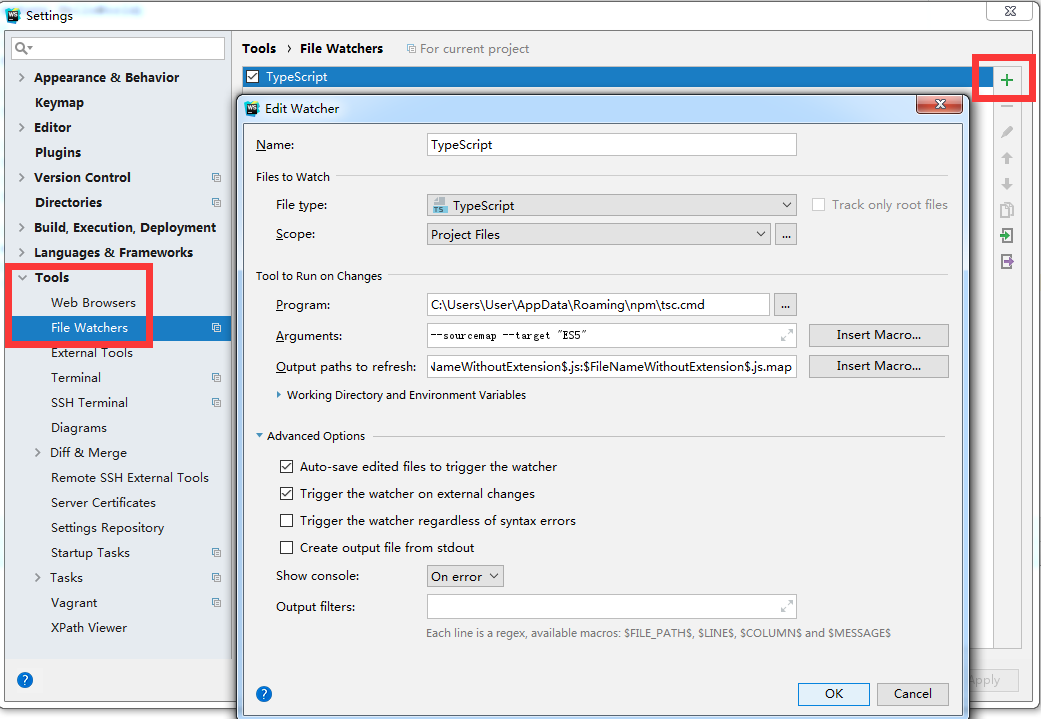This screenshot has width=1041, height=719.
Task: Expand the Arguments field with expand icon
Action: coord(787,336)
